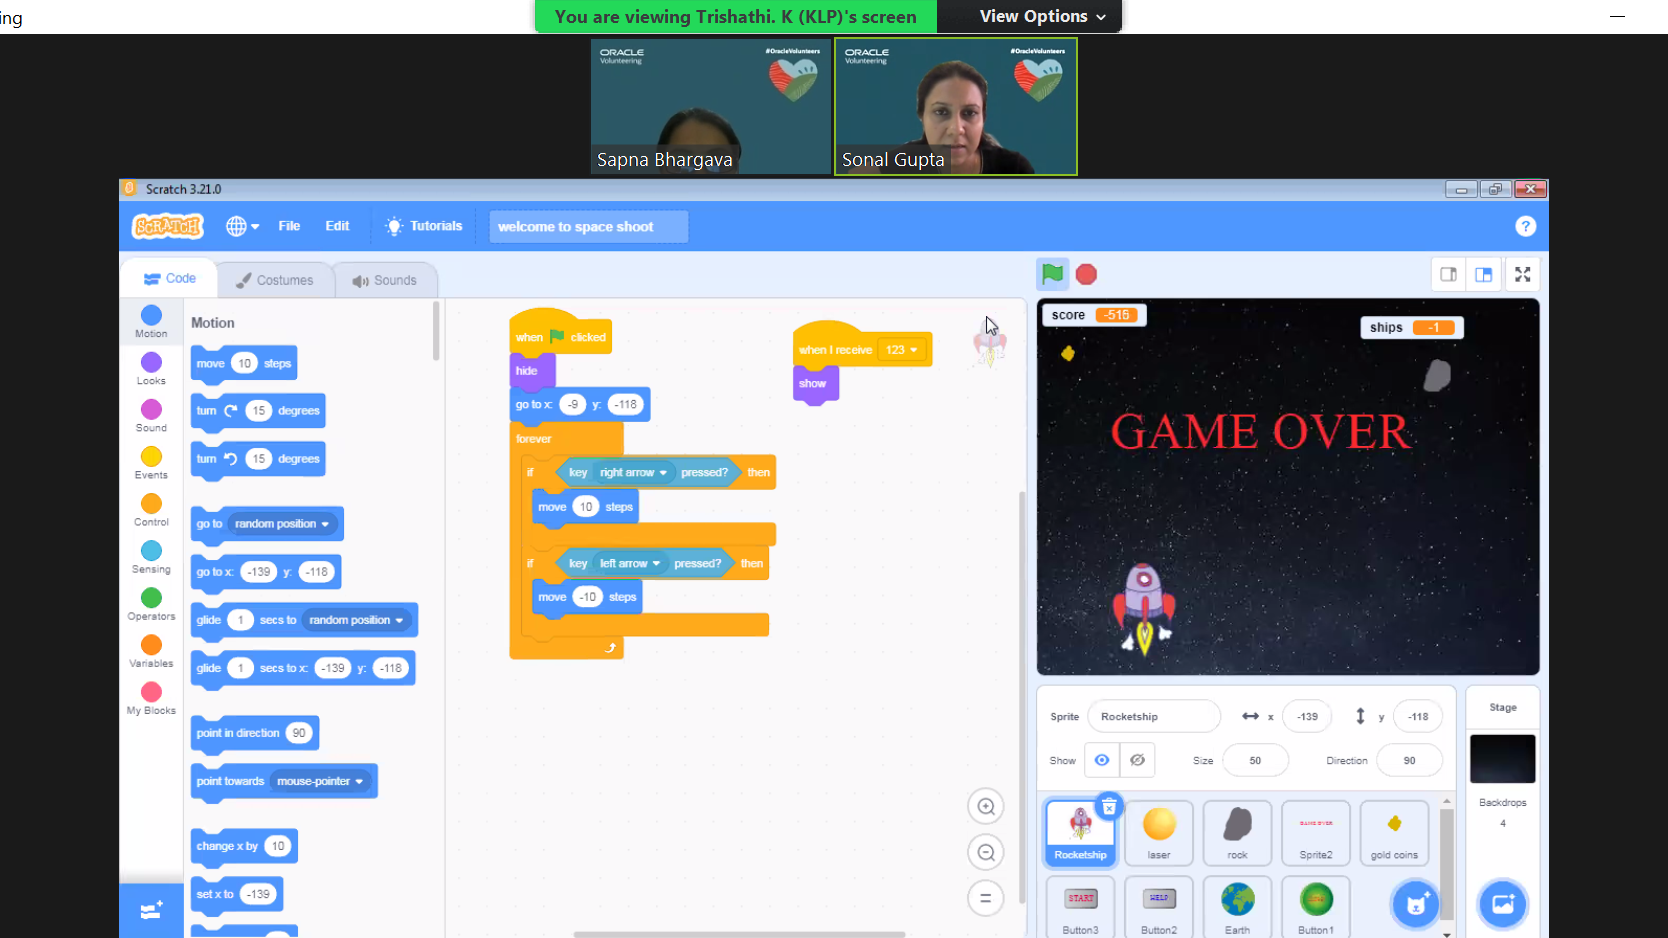Delete the Rocketship sprite with trash icon

tap(1109, 806)
